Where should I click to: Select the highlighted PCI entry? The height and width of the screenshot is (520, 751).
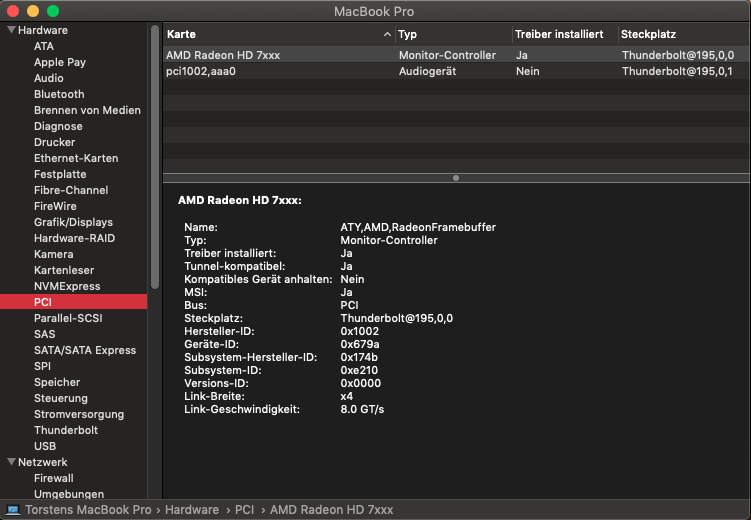tap(74, 302)
